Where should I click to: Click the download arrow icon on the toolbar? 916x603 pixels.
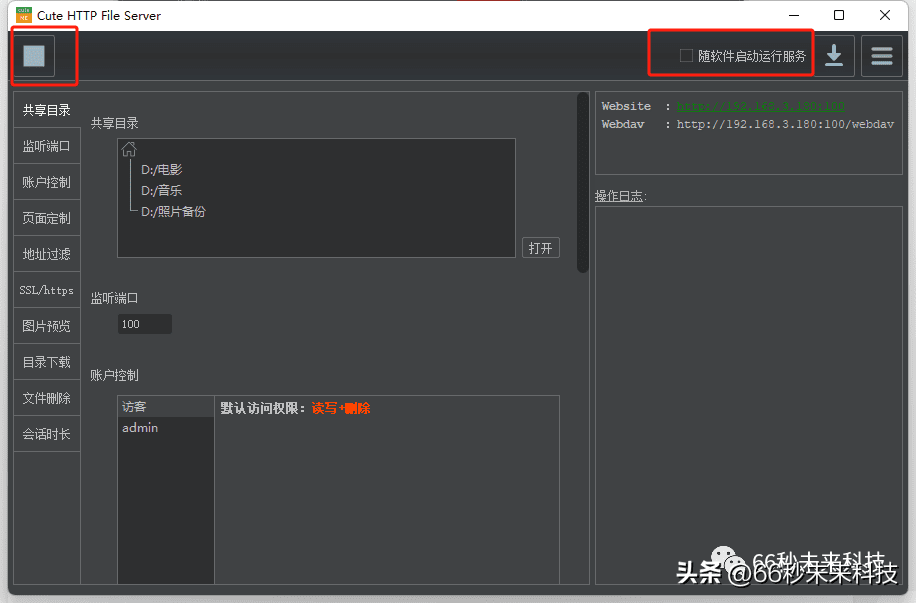tap(834, 55)
